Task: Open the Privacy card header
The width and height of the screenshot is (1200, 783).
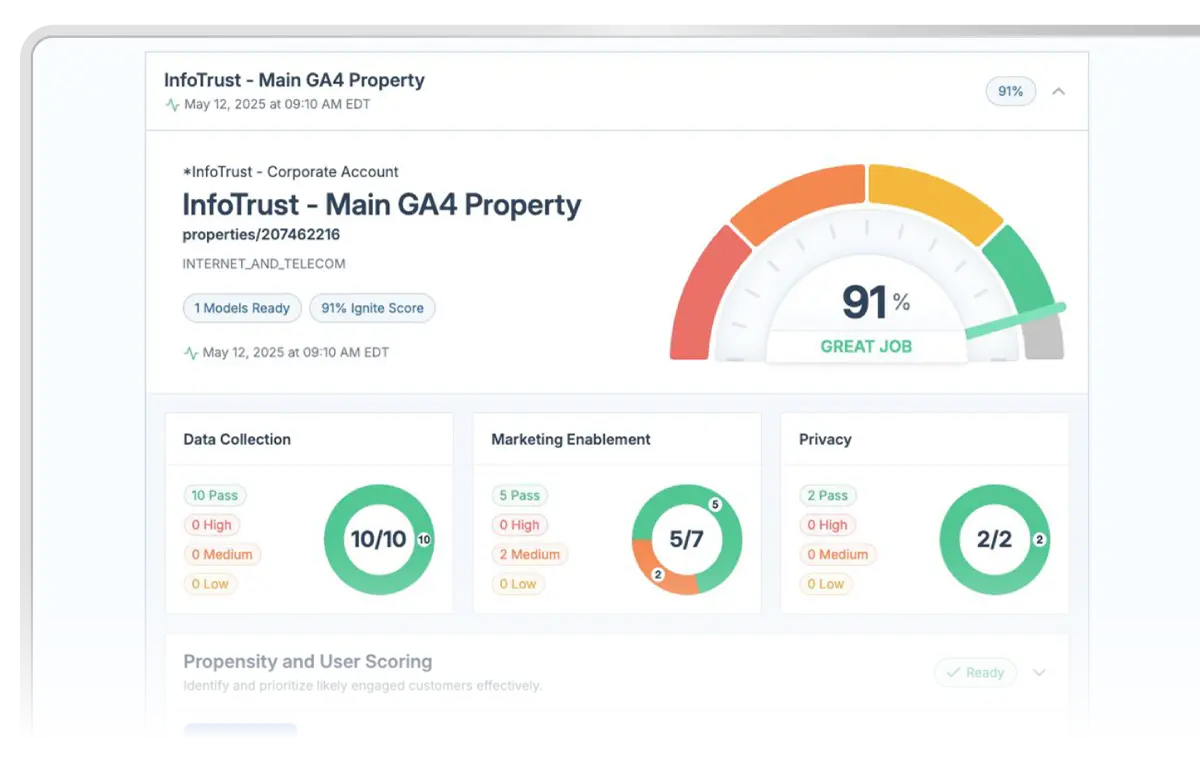Action: [825, 439]
